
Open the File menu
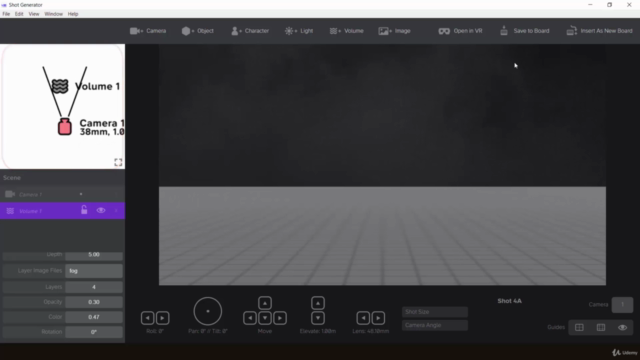pyautogui.click(x=6, y=14)
